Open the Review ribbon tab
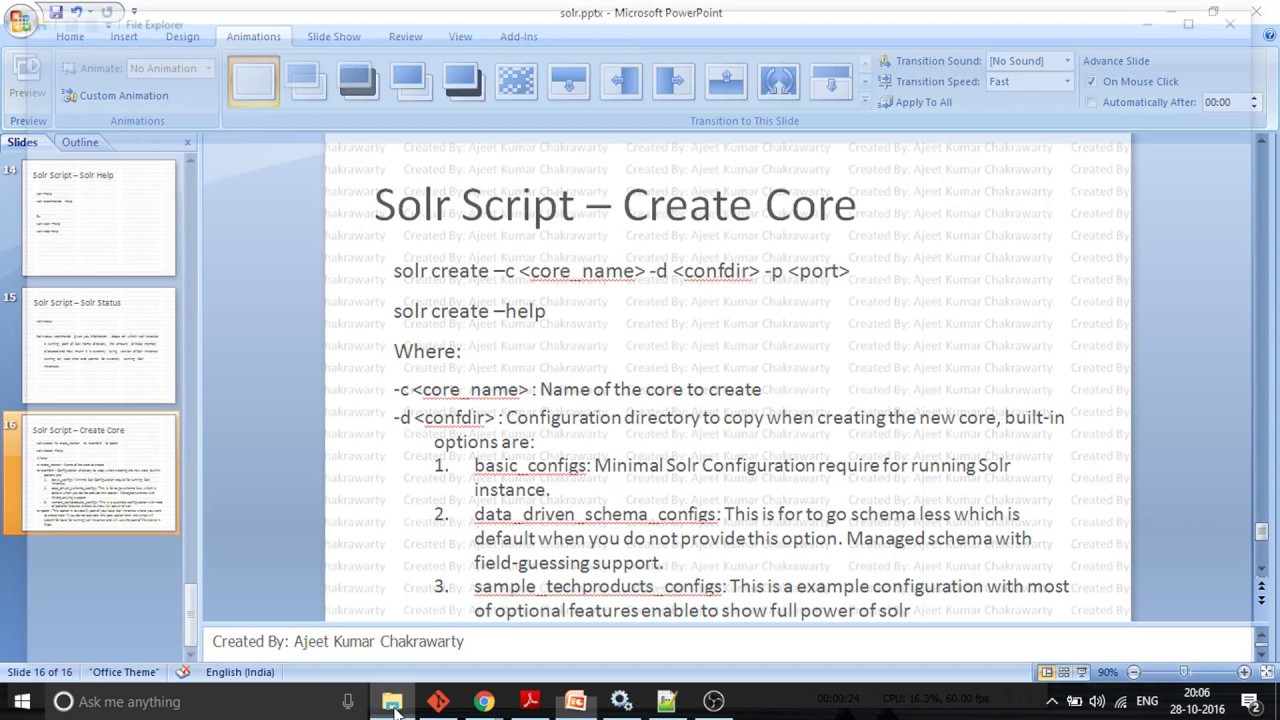The width and height of the screenshot is (1280, 720). (x=405, y=36)
